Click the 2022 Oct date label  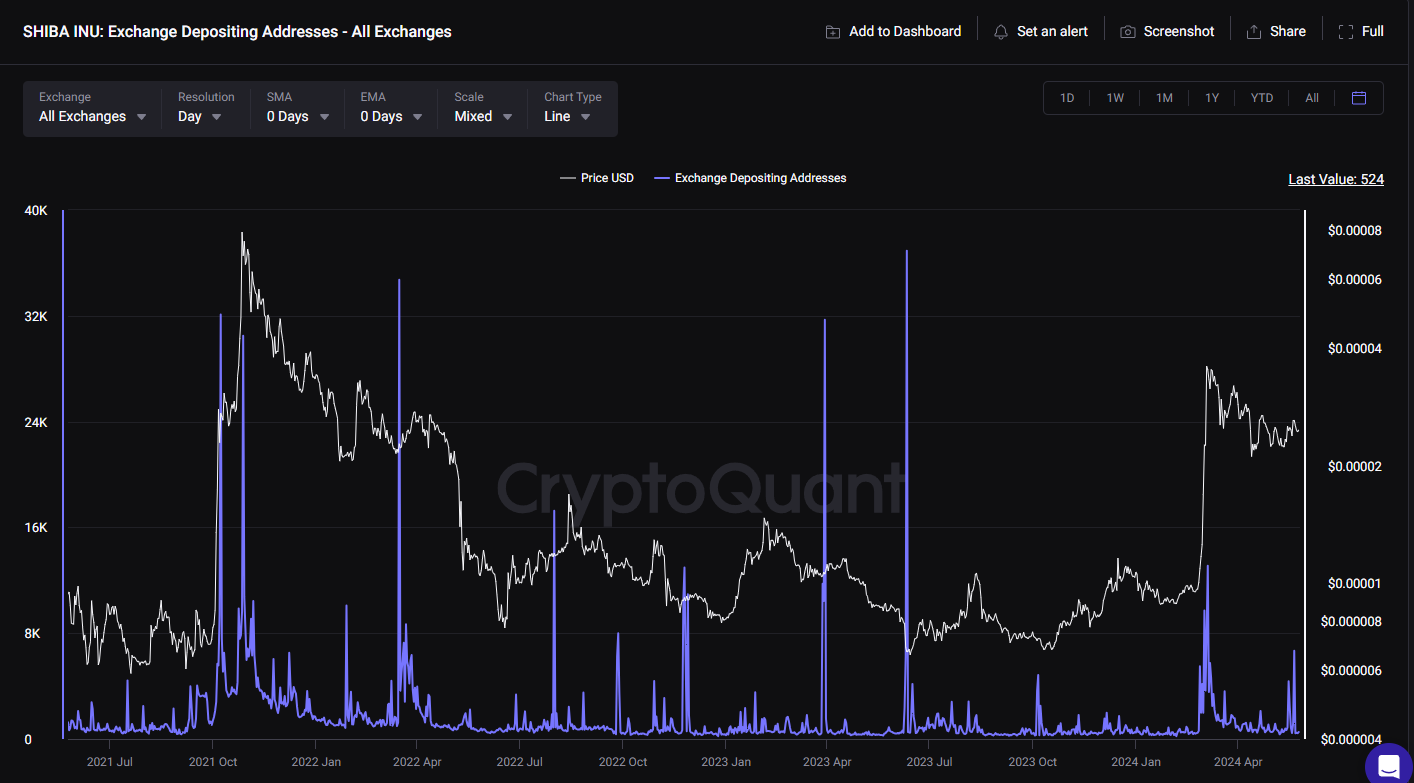(623, 762)
